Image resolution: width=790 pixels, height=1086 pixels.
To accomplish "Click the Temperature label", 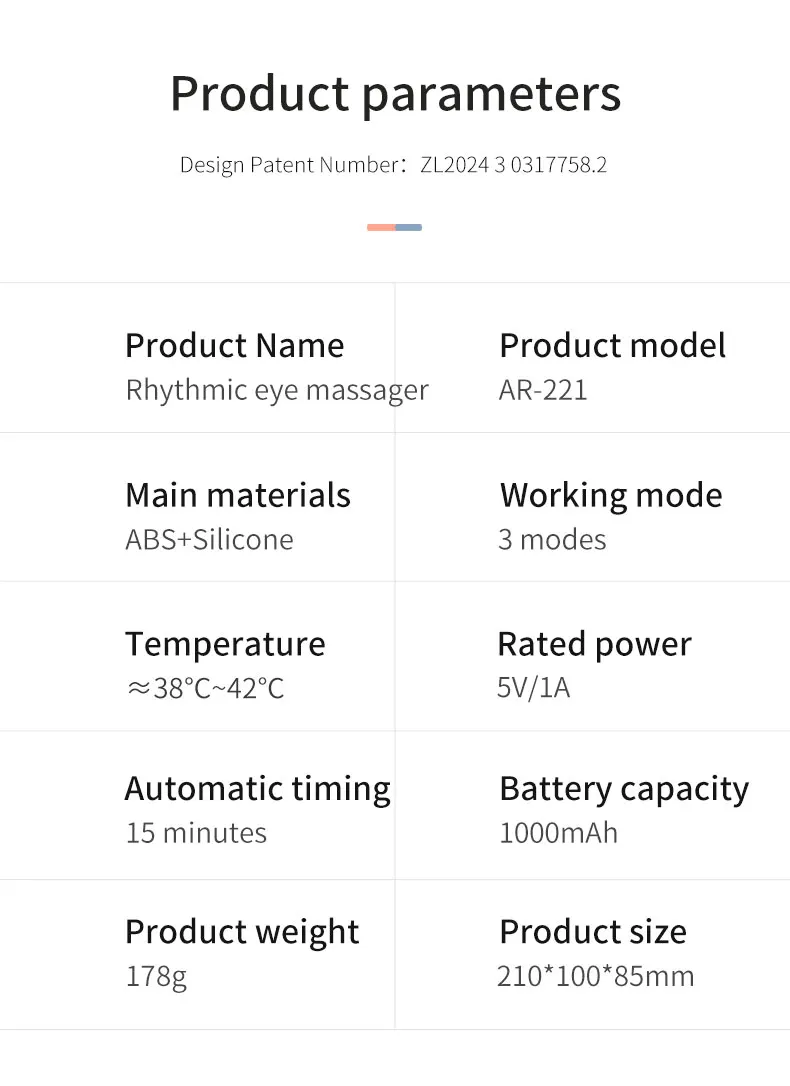I will (225, 644).
